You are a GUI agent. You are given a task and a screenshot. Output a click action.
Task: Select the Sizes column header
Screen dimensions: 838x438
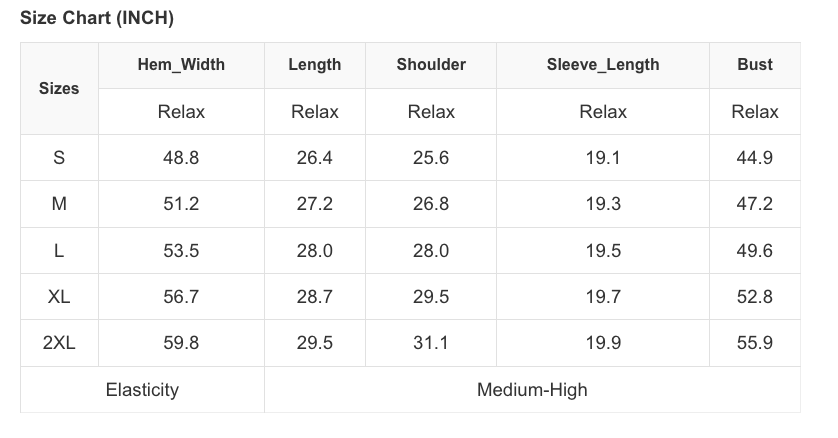(59, 88)
